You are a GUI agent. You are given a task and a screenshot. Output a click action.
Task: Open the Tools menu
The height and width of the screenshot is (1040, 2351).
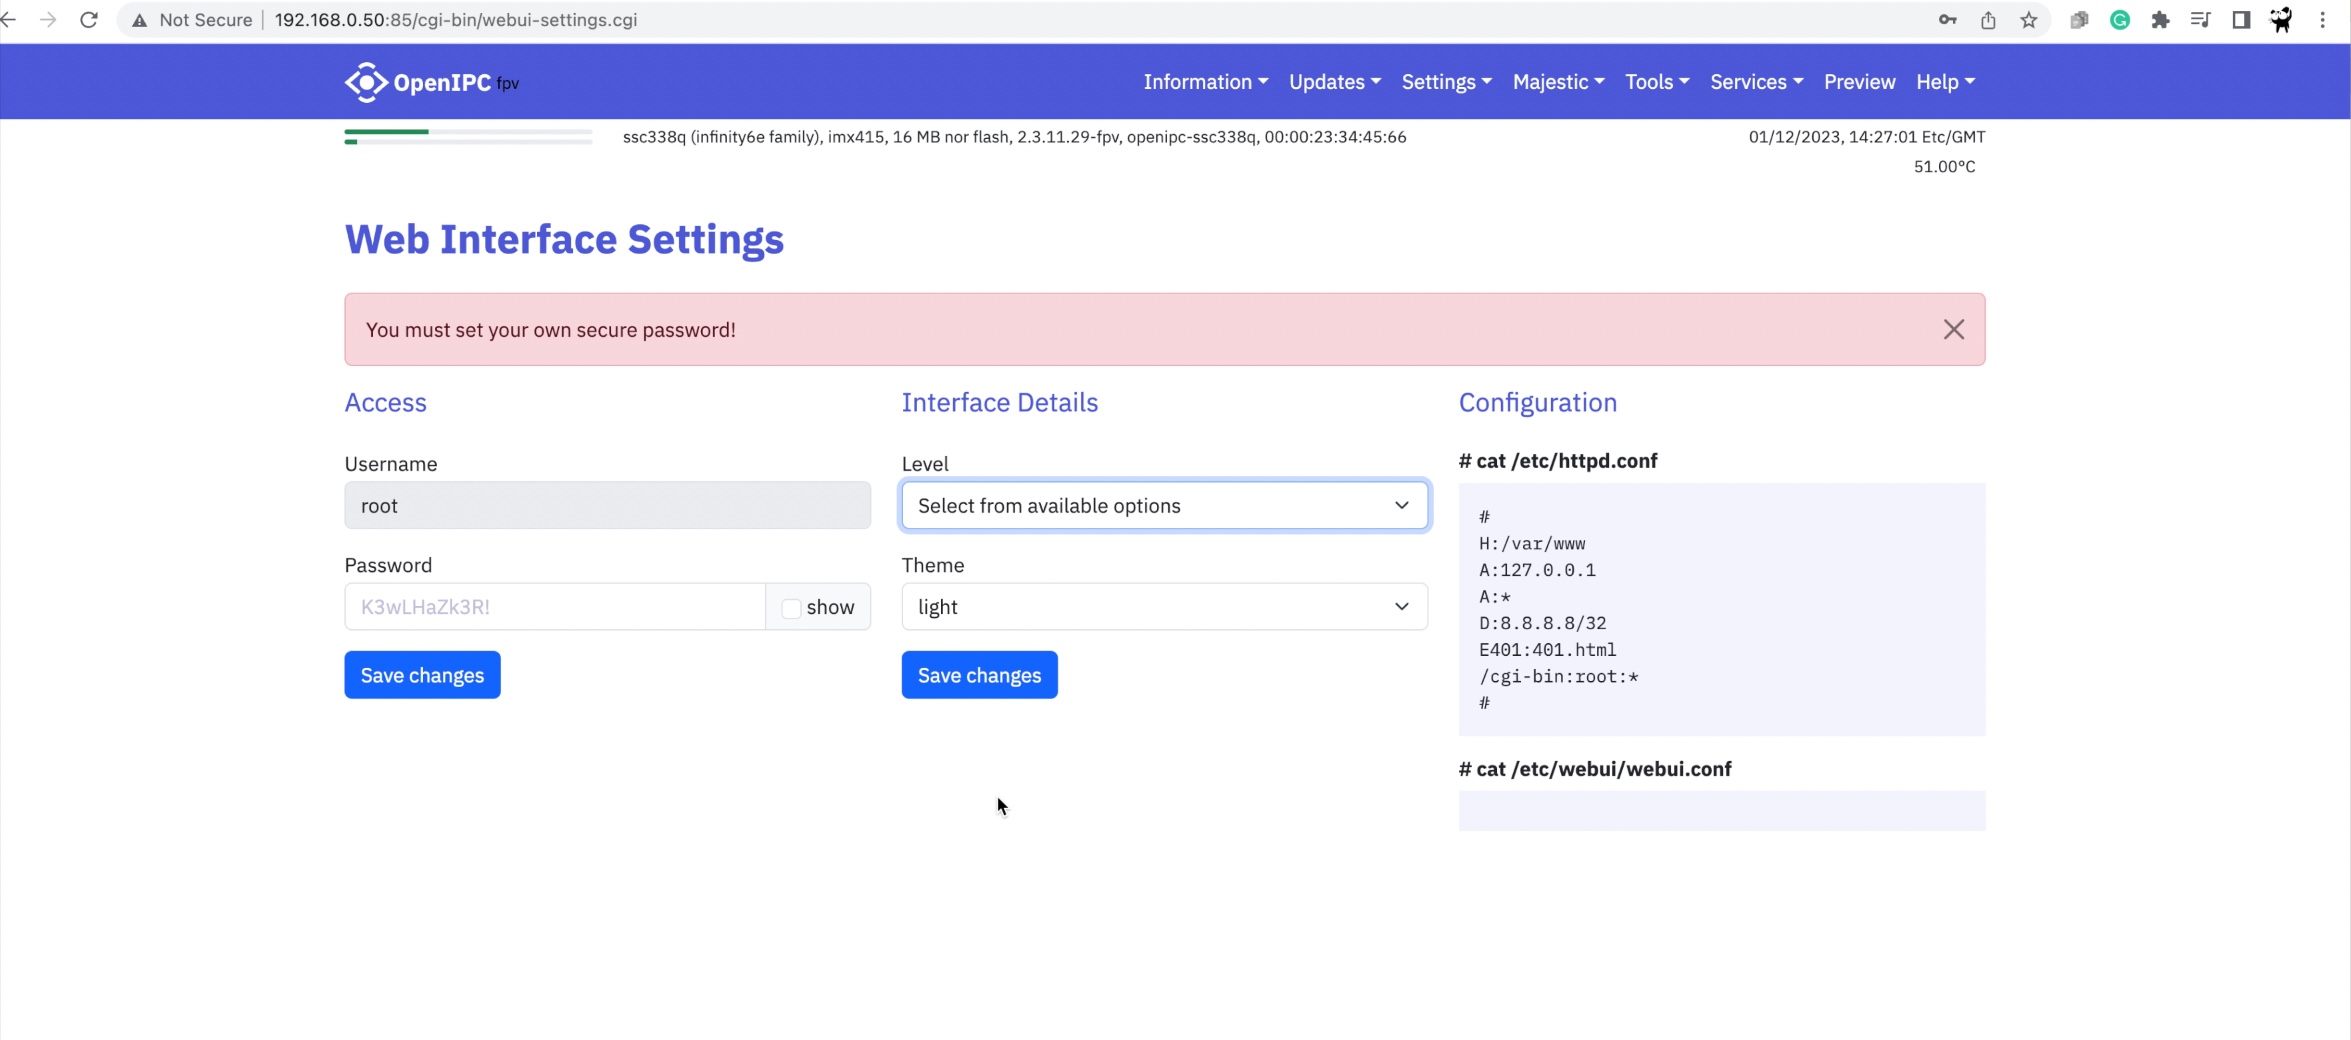pyautogui.click(x=1656, y=82)
